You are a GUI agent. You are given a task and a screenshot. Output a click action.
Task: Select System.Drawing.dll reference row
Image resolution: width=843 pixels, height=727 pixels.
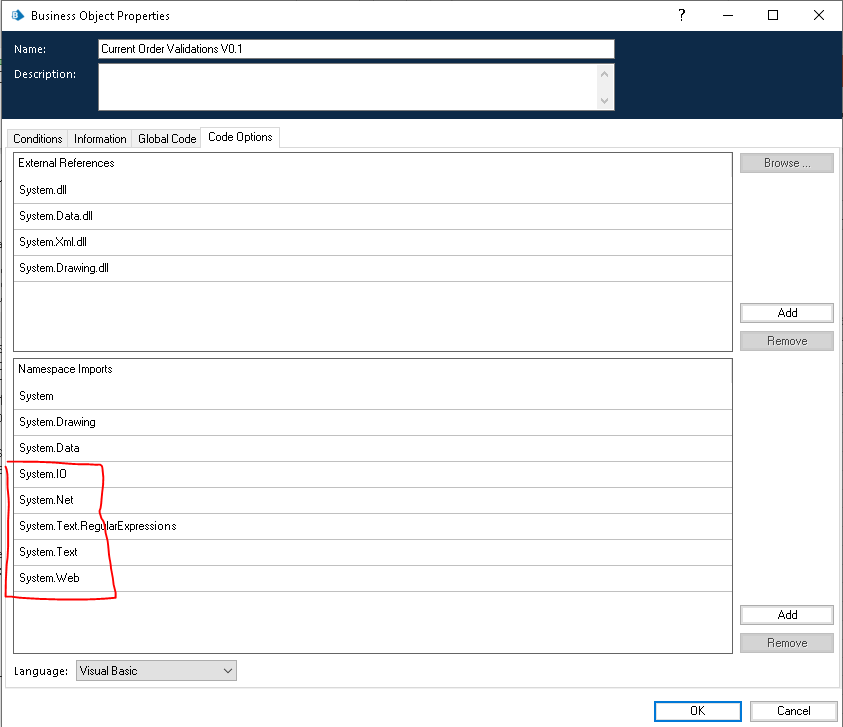click(x=373, y=268)
